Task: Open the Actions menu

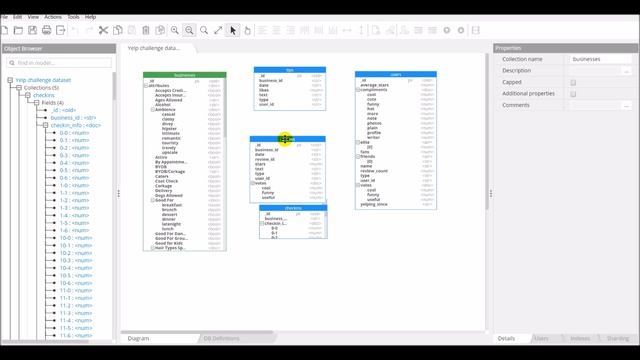Action: click(53, 17)
